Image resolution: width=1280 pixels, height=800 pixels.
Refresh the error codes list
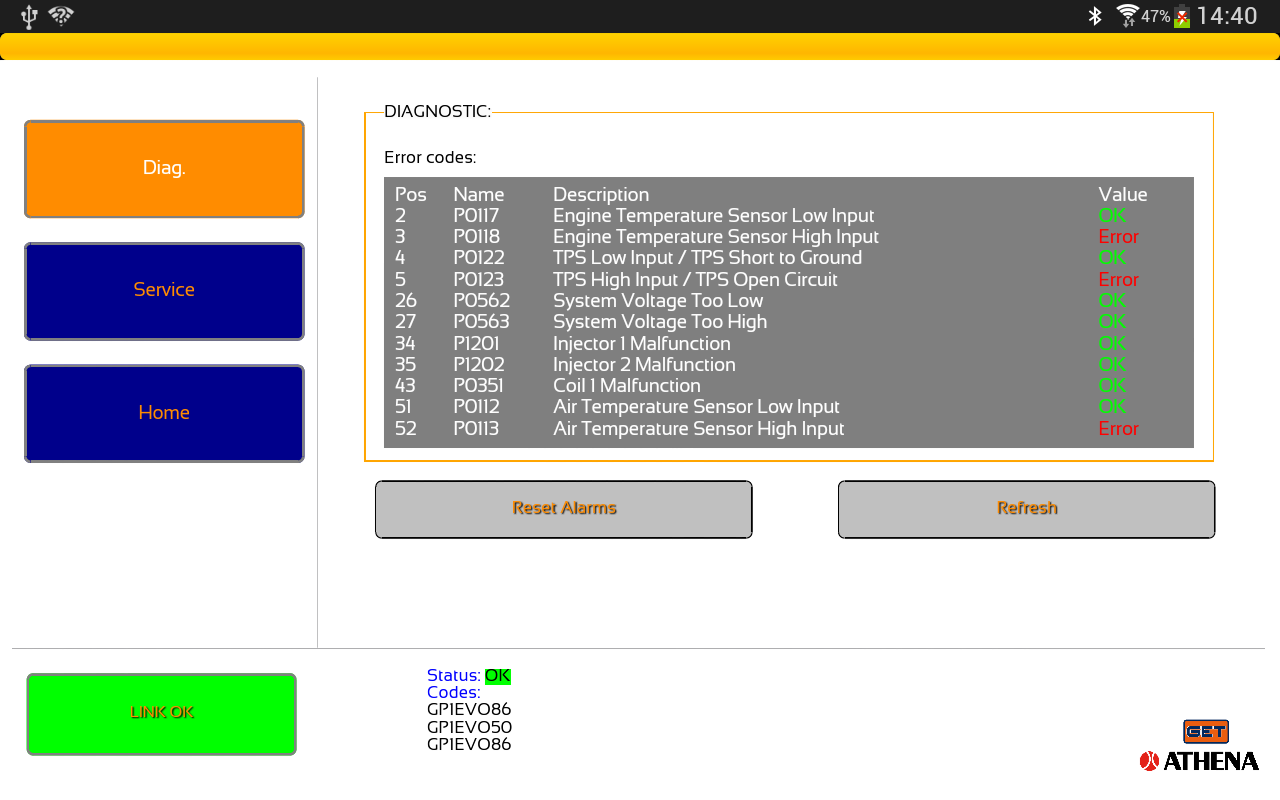(1026, 509)
